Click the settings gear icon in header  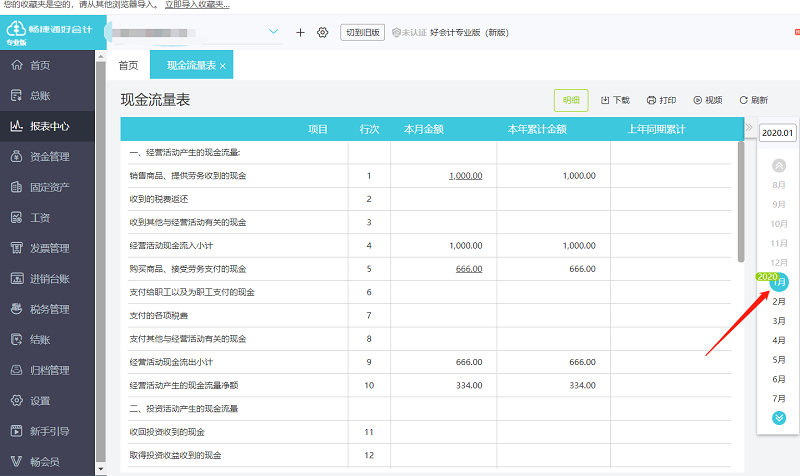[322, 33]
